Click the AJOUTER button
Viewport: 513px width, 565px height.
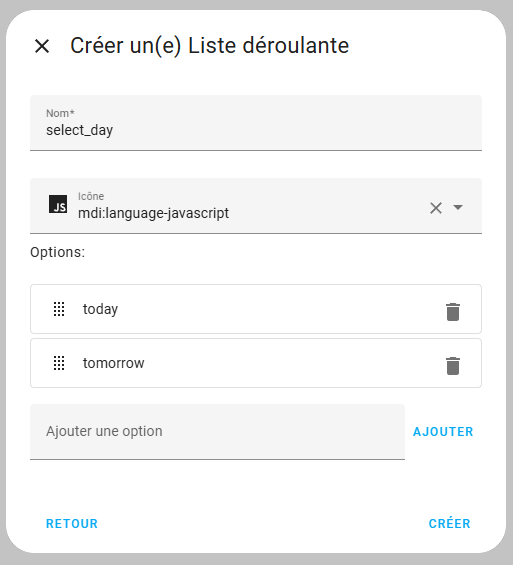tap(443, 432)
